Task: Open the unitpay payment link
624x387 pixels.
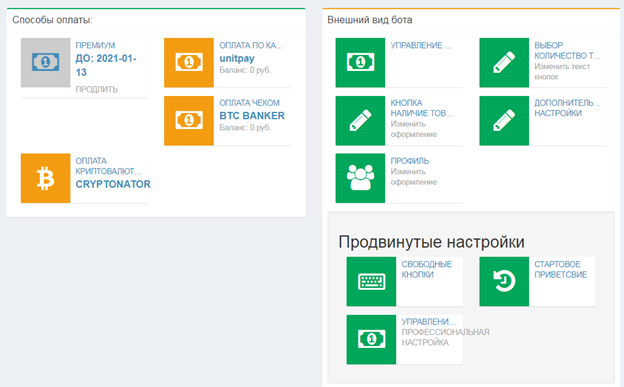Action: (237, 58)
